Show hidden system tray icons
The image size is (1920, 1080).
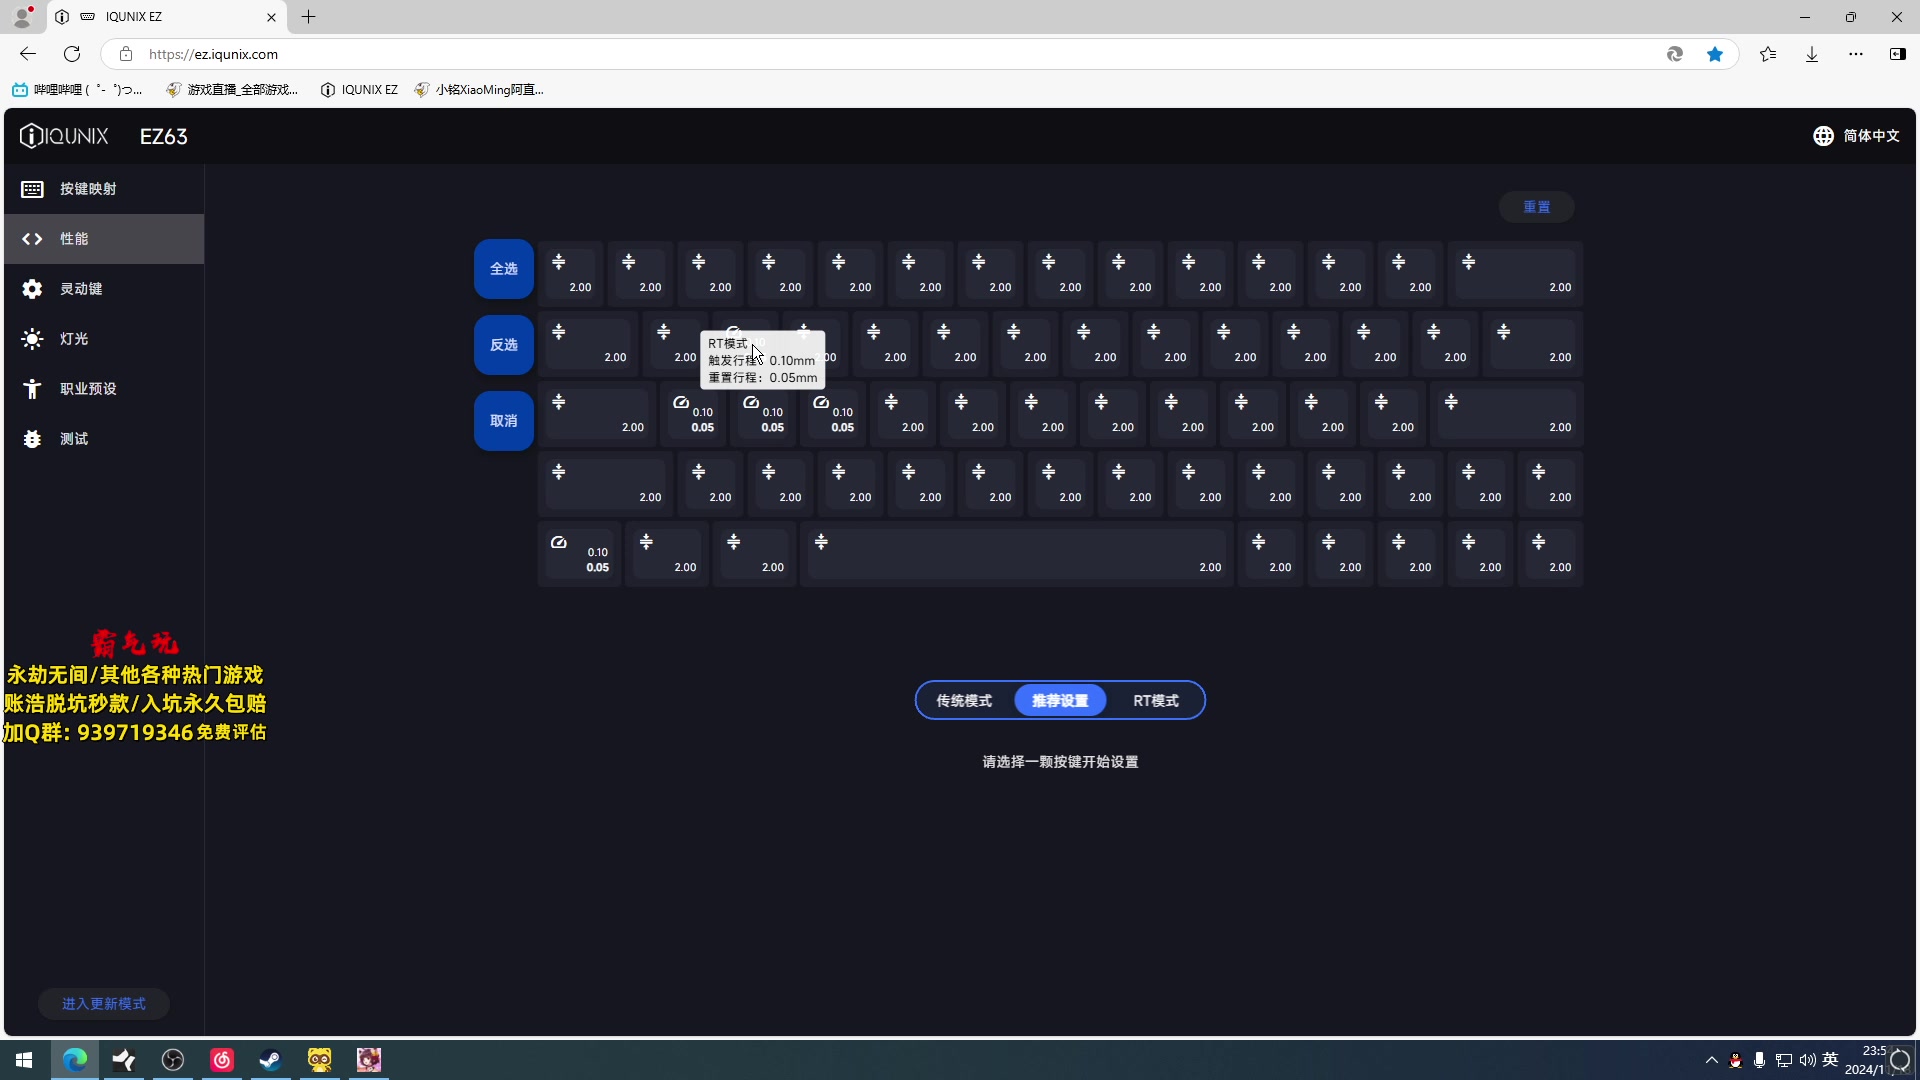pos(1711,1060)
